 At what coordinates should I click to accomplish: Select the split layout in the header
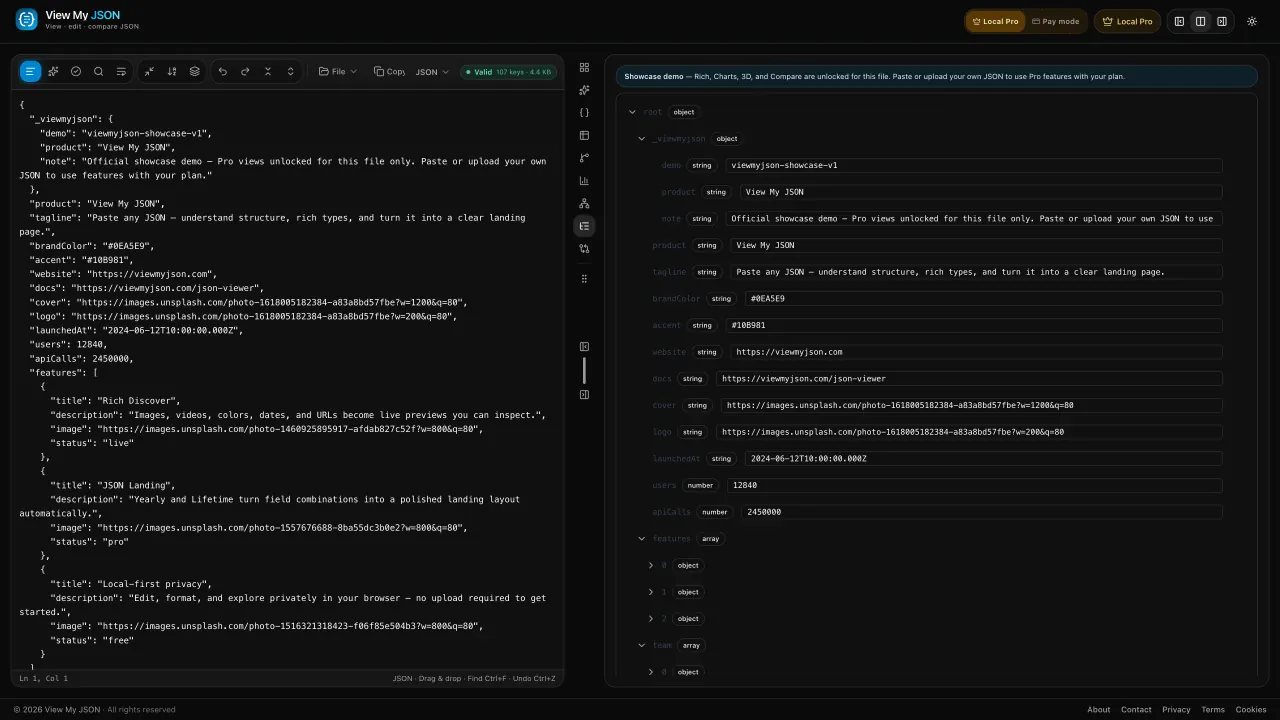coord(1200,21)
